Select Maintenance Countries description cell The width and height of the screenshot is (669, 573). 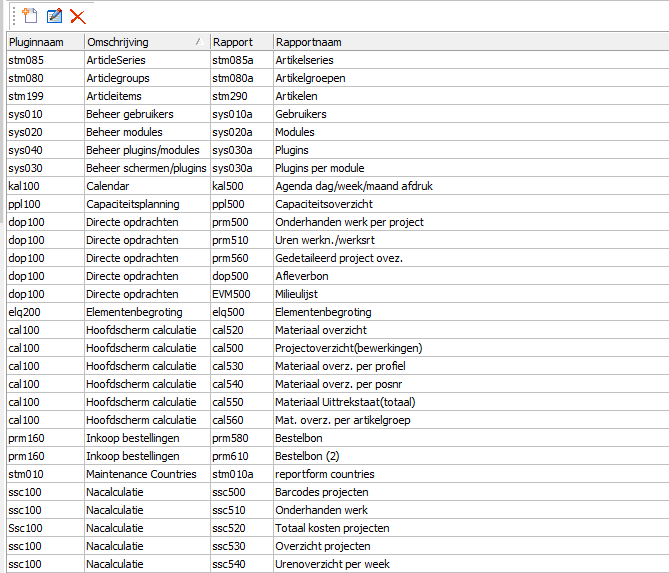click(147, 474)
